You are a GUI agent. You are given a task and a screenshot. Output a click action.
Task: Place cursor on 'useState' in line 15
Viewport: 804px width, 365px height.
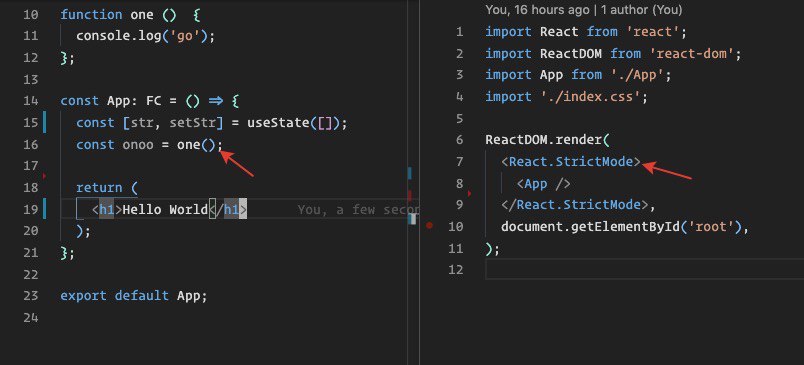[x=278, y=123]
